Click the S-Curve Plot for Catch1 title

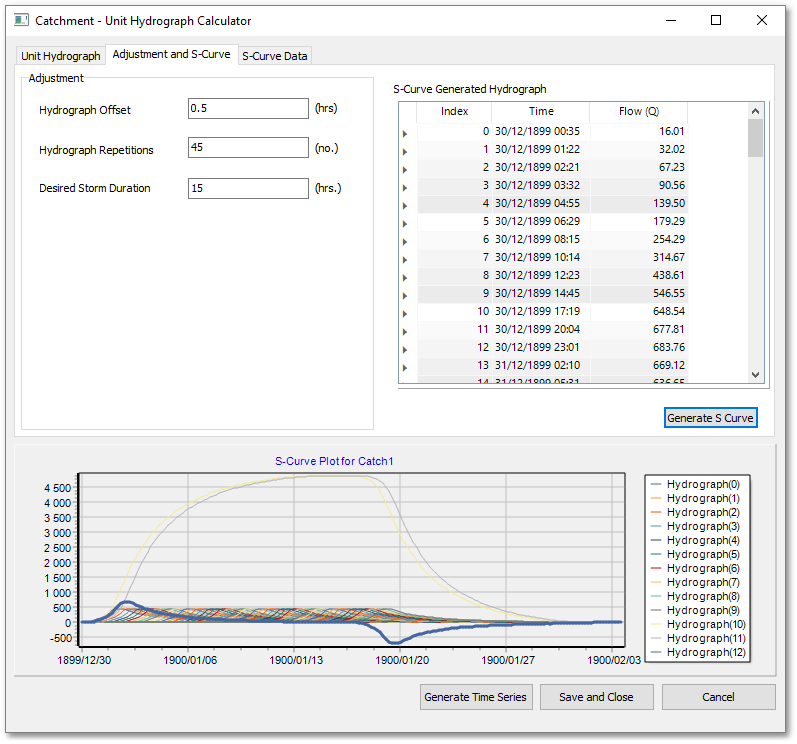click(334, 461)
